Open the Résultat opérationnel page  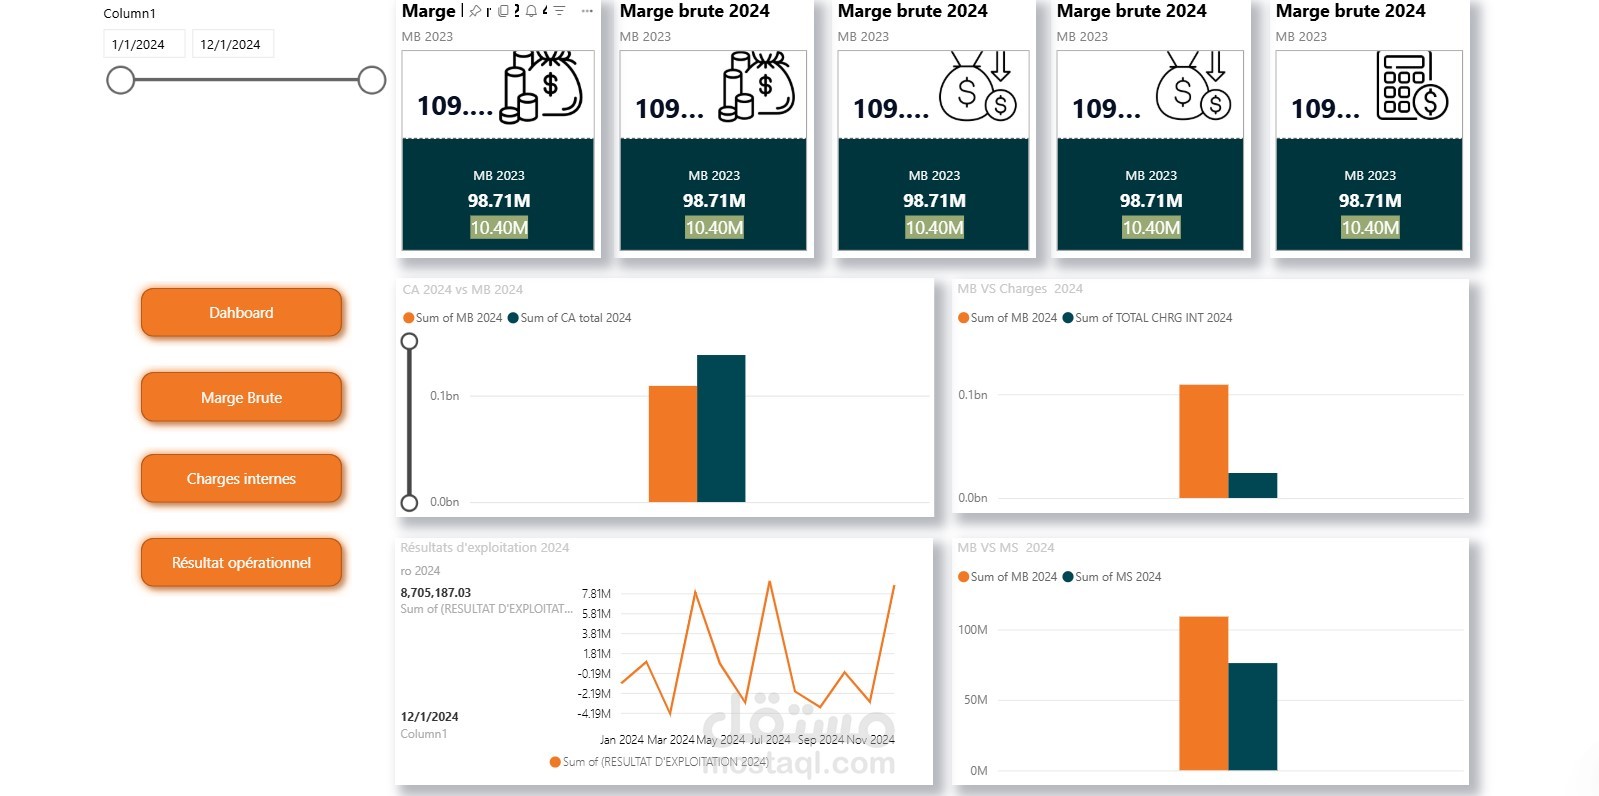[241, 562]
